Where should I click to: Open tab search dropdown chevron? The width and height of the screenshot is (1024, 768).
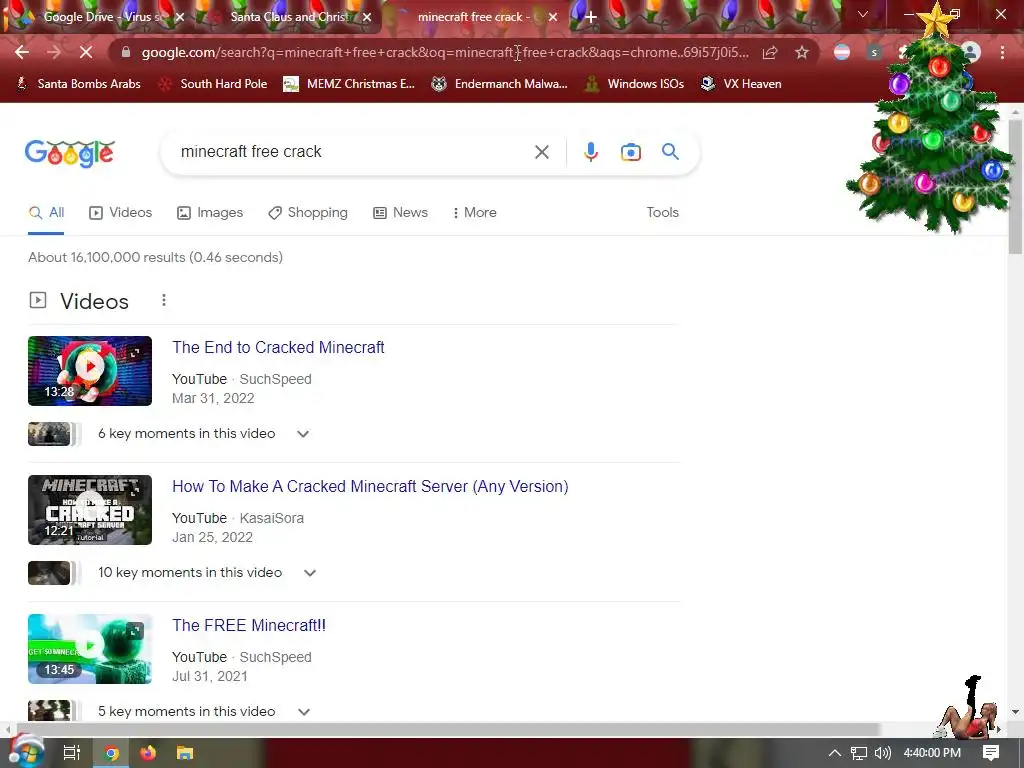pyautogui.click(x=863, y=14)
